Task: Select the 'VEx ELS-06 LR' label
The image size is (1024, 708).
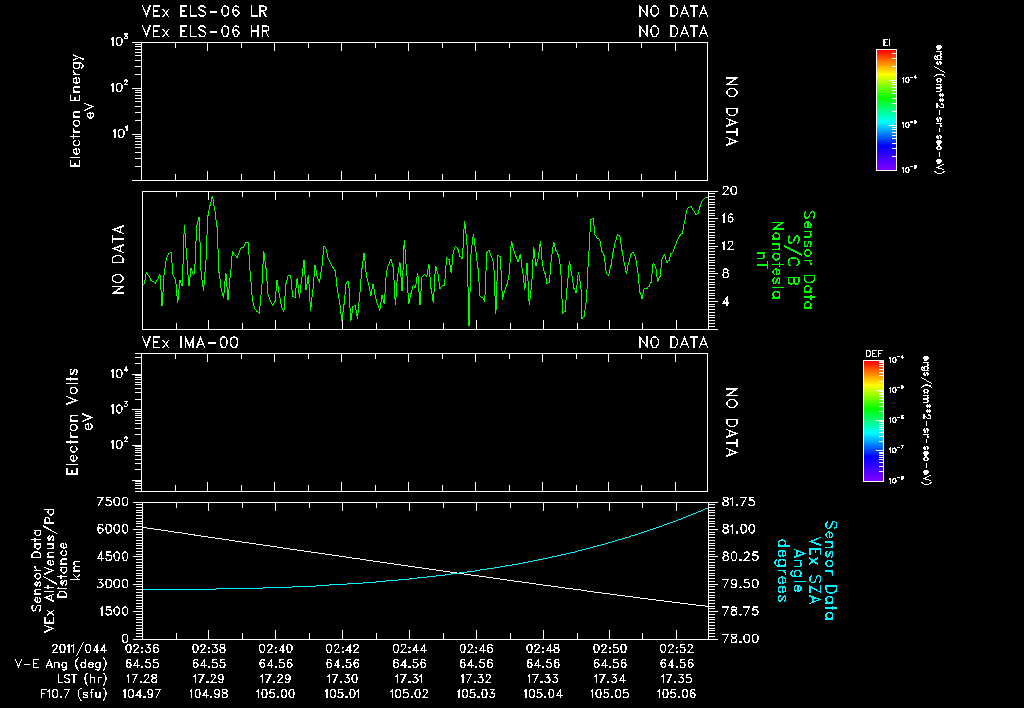Action: pyautogui.click(x=204, y=12)
